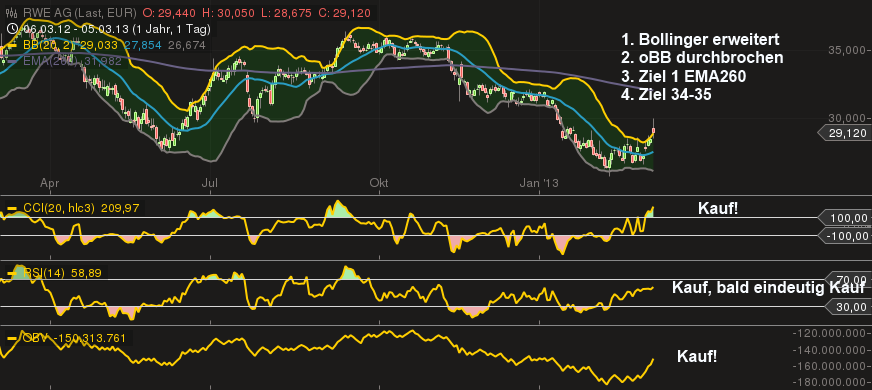Click the -120.000.000 OBV axis label
Viewport: 872px width, 390px height.
830,333
